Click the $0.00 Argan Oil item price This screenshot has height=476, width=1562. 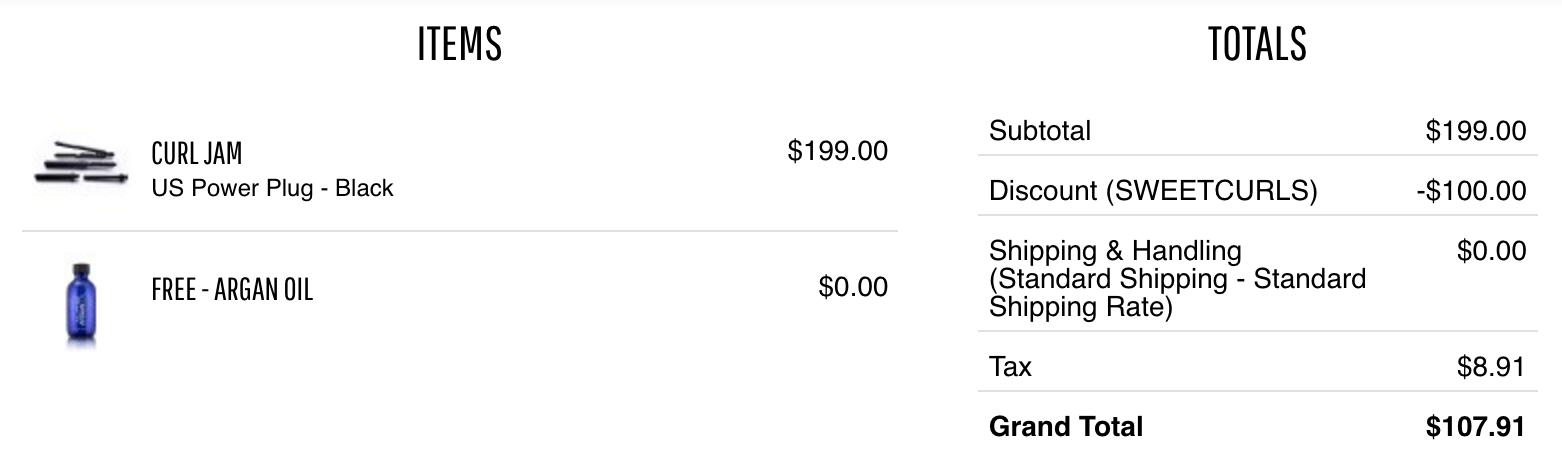(x=853, y=287)
